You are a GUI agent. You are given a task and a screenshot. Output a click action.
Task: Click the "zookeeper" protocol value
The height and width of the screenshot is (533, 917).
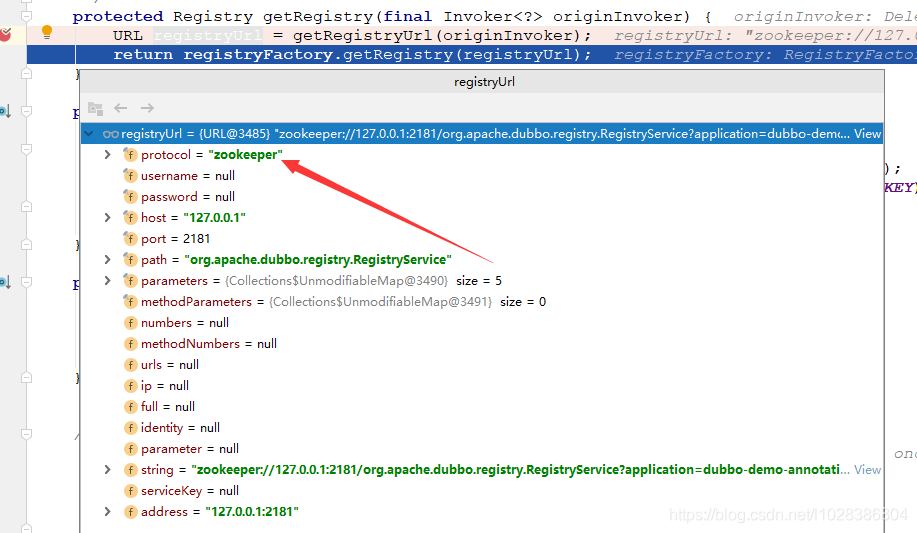click(x=246, y=154)
